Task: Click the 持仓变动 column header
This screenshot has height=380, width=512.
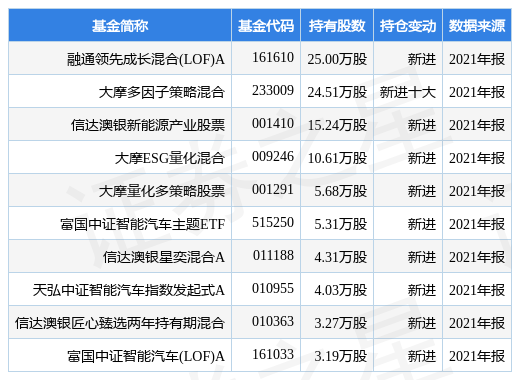Action: tap(408, 26)
